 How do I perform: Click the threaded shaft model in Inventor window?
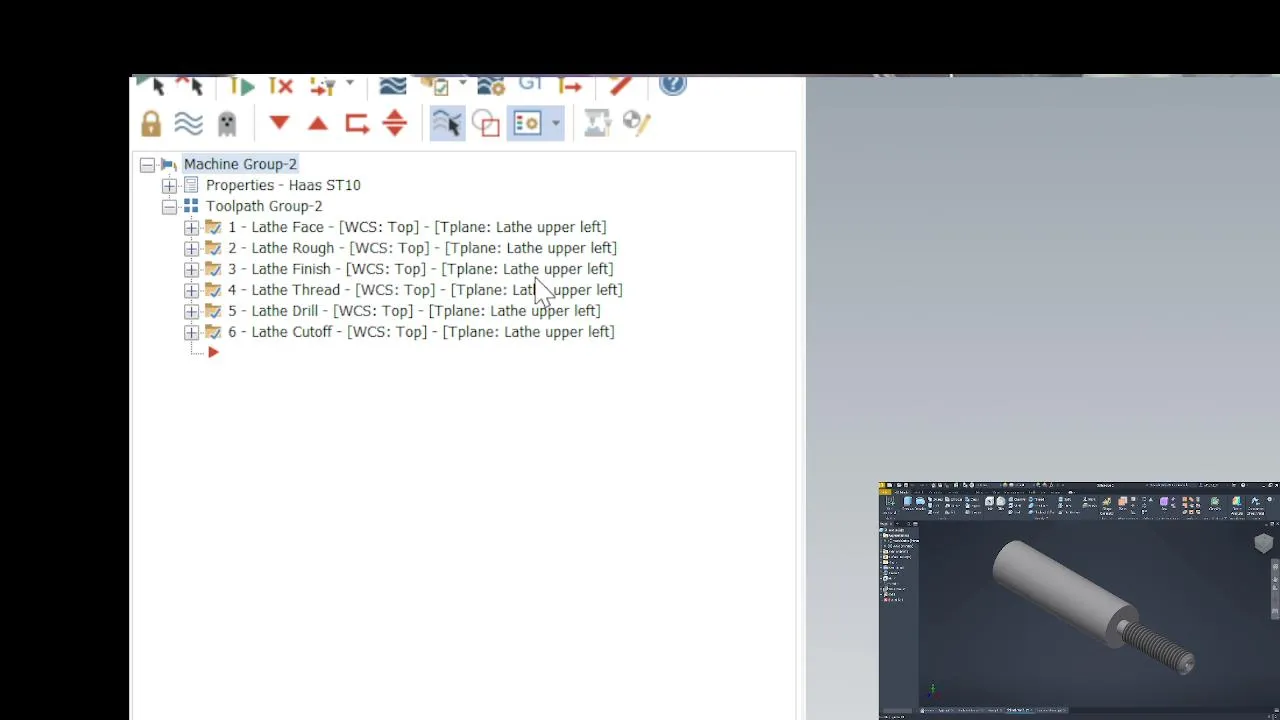[x=1095, y=607]
